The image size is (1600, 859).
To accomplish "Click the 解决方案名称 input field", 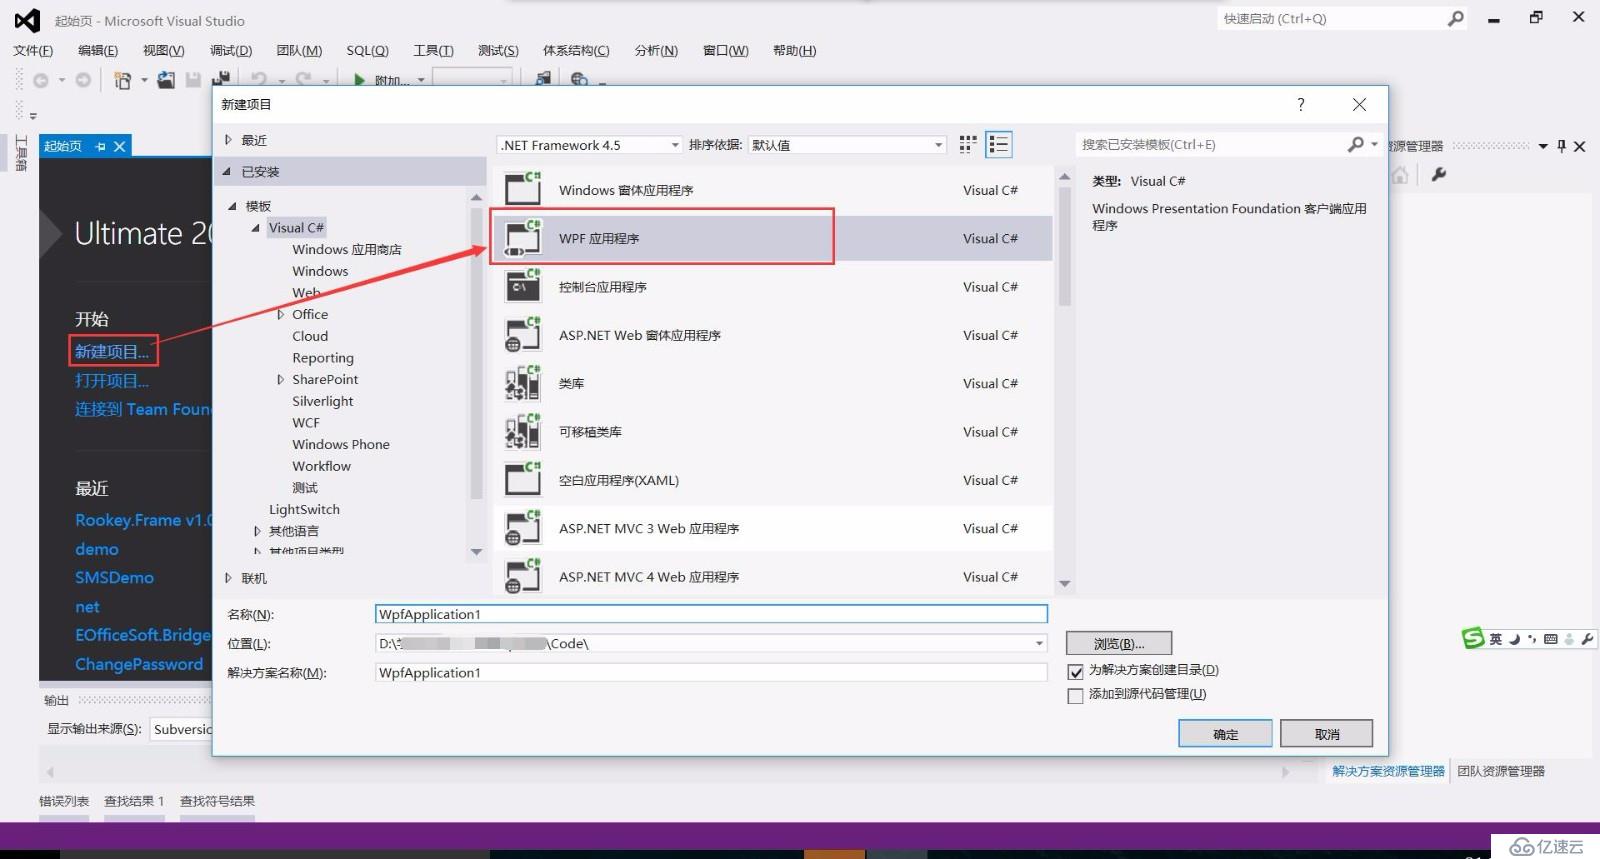I will click(711, 673).
